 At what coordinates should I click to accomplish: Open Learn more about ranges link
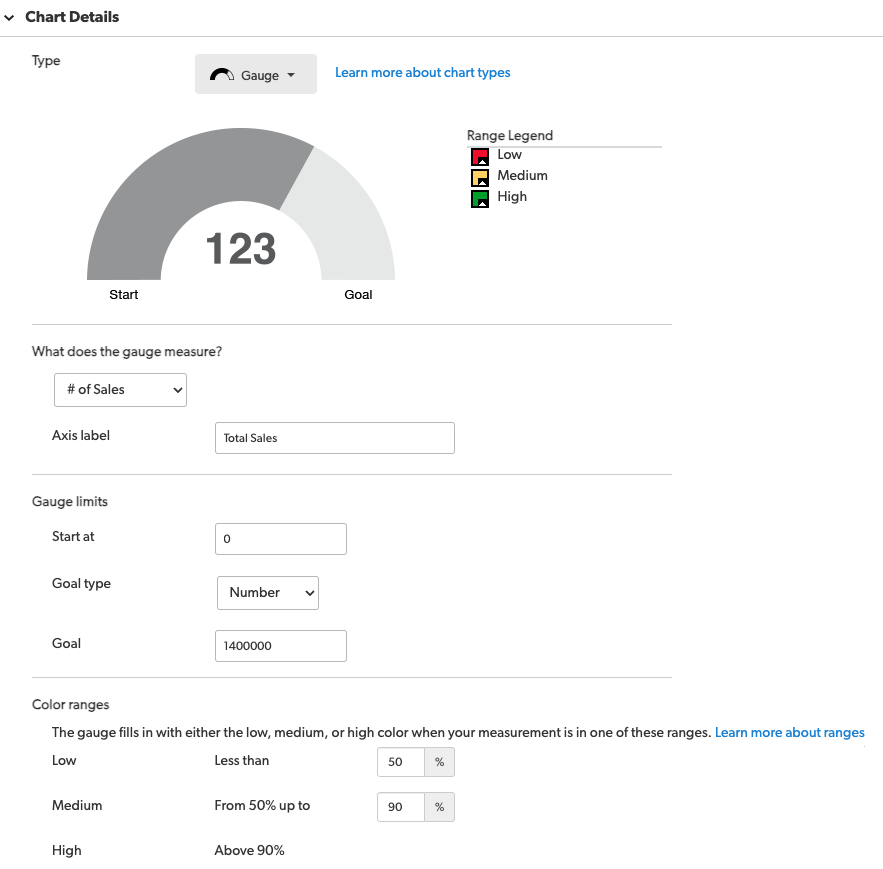point(790,733)
